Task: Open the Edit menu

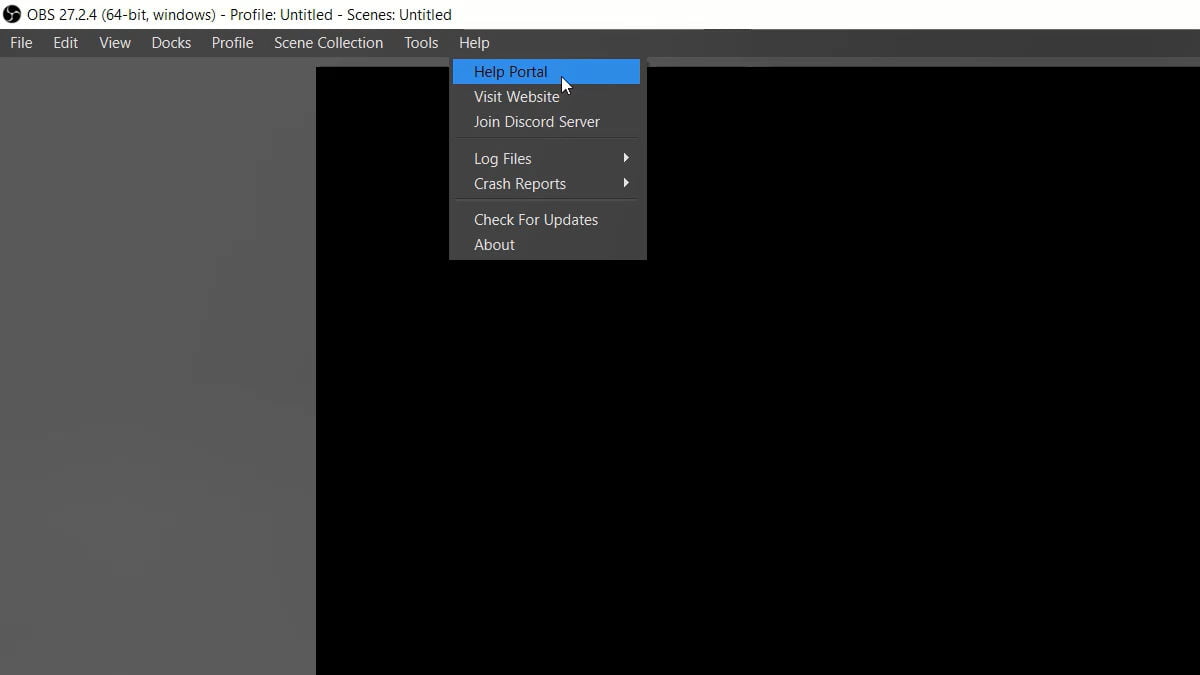Action: coord(66,43)
